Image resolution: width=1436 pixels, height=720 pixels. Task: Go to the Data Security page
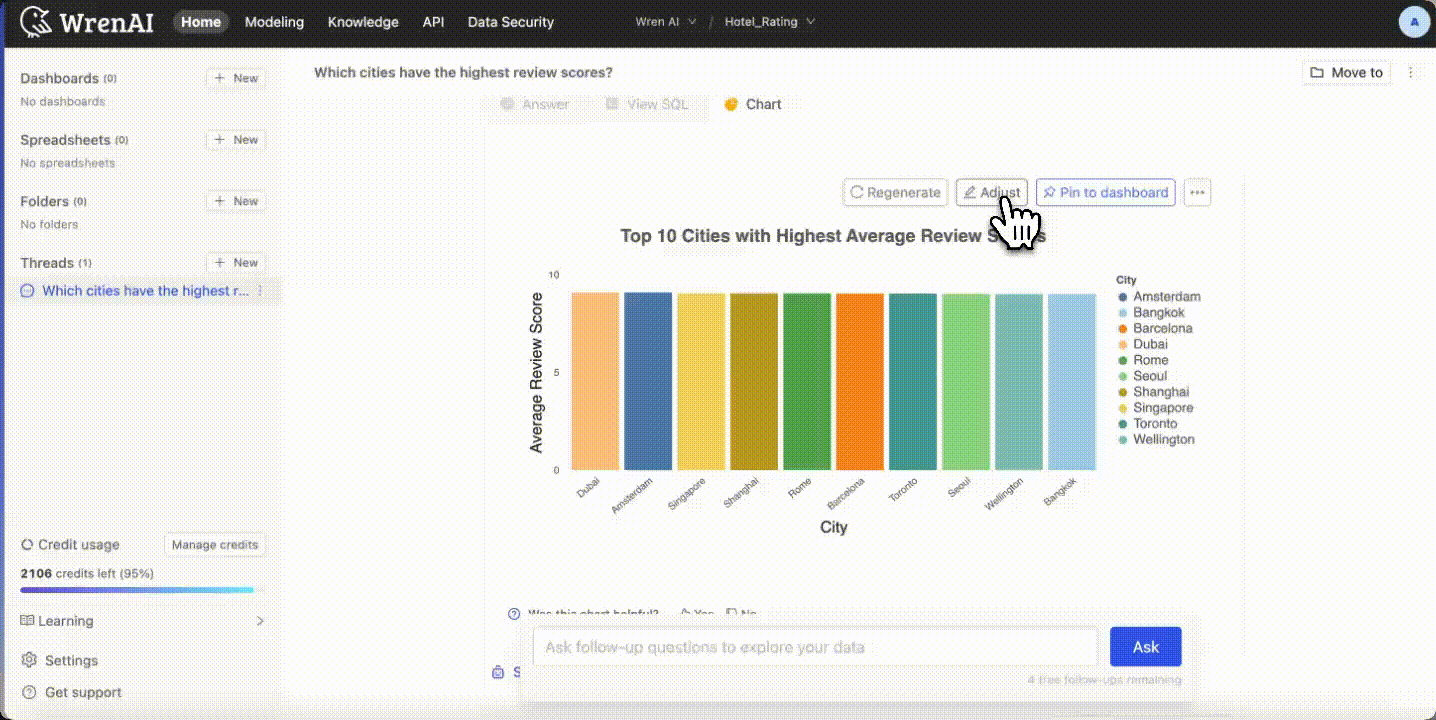(510, 22)
